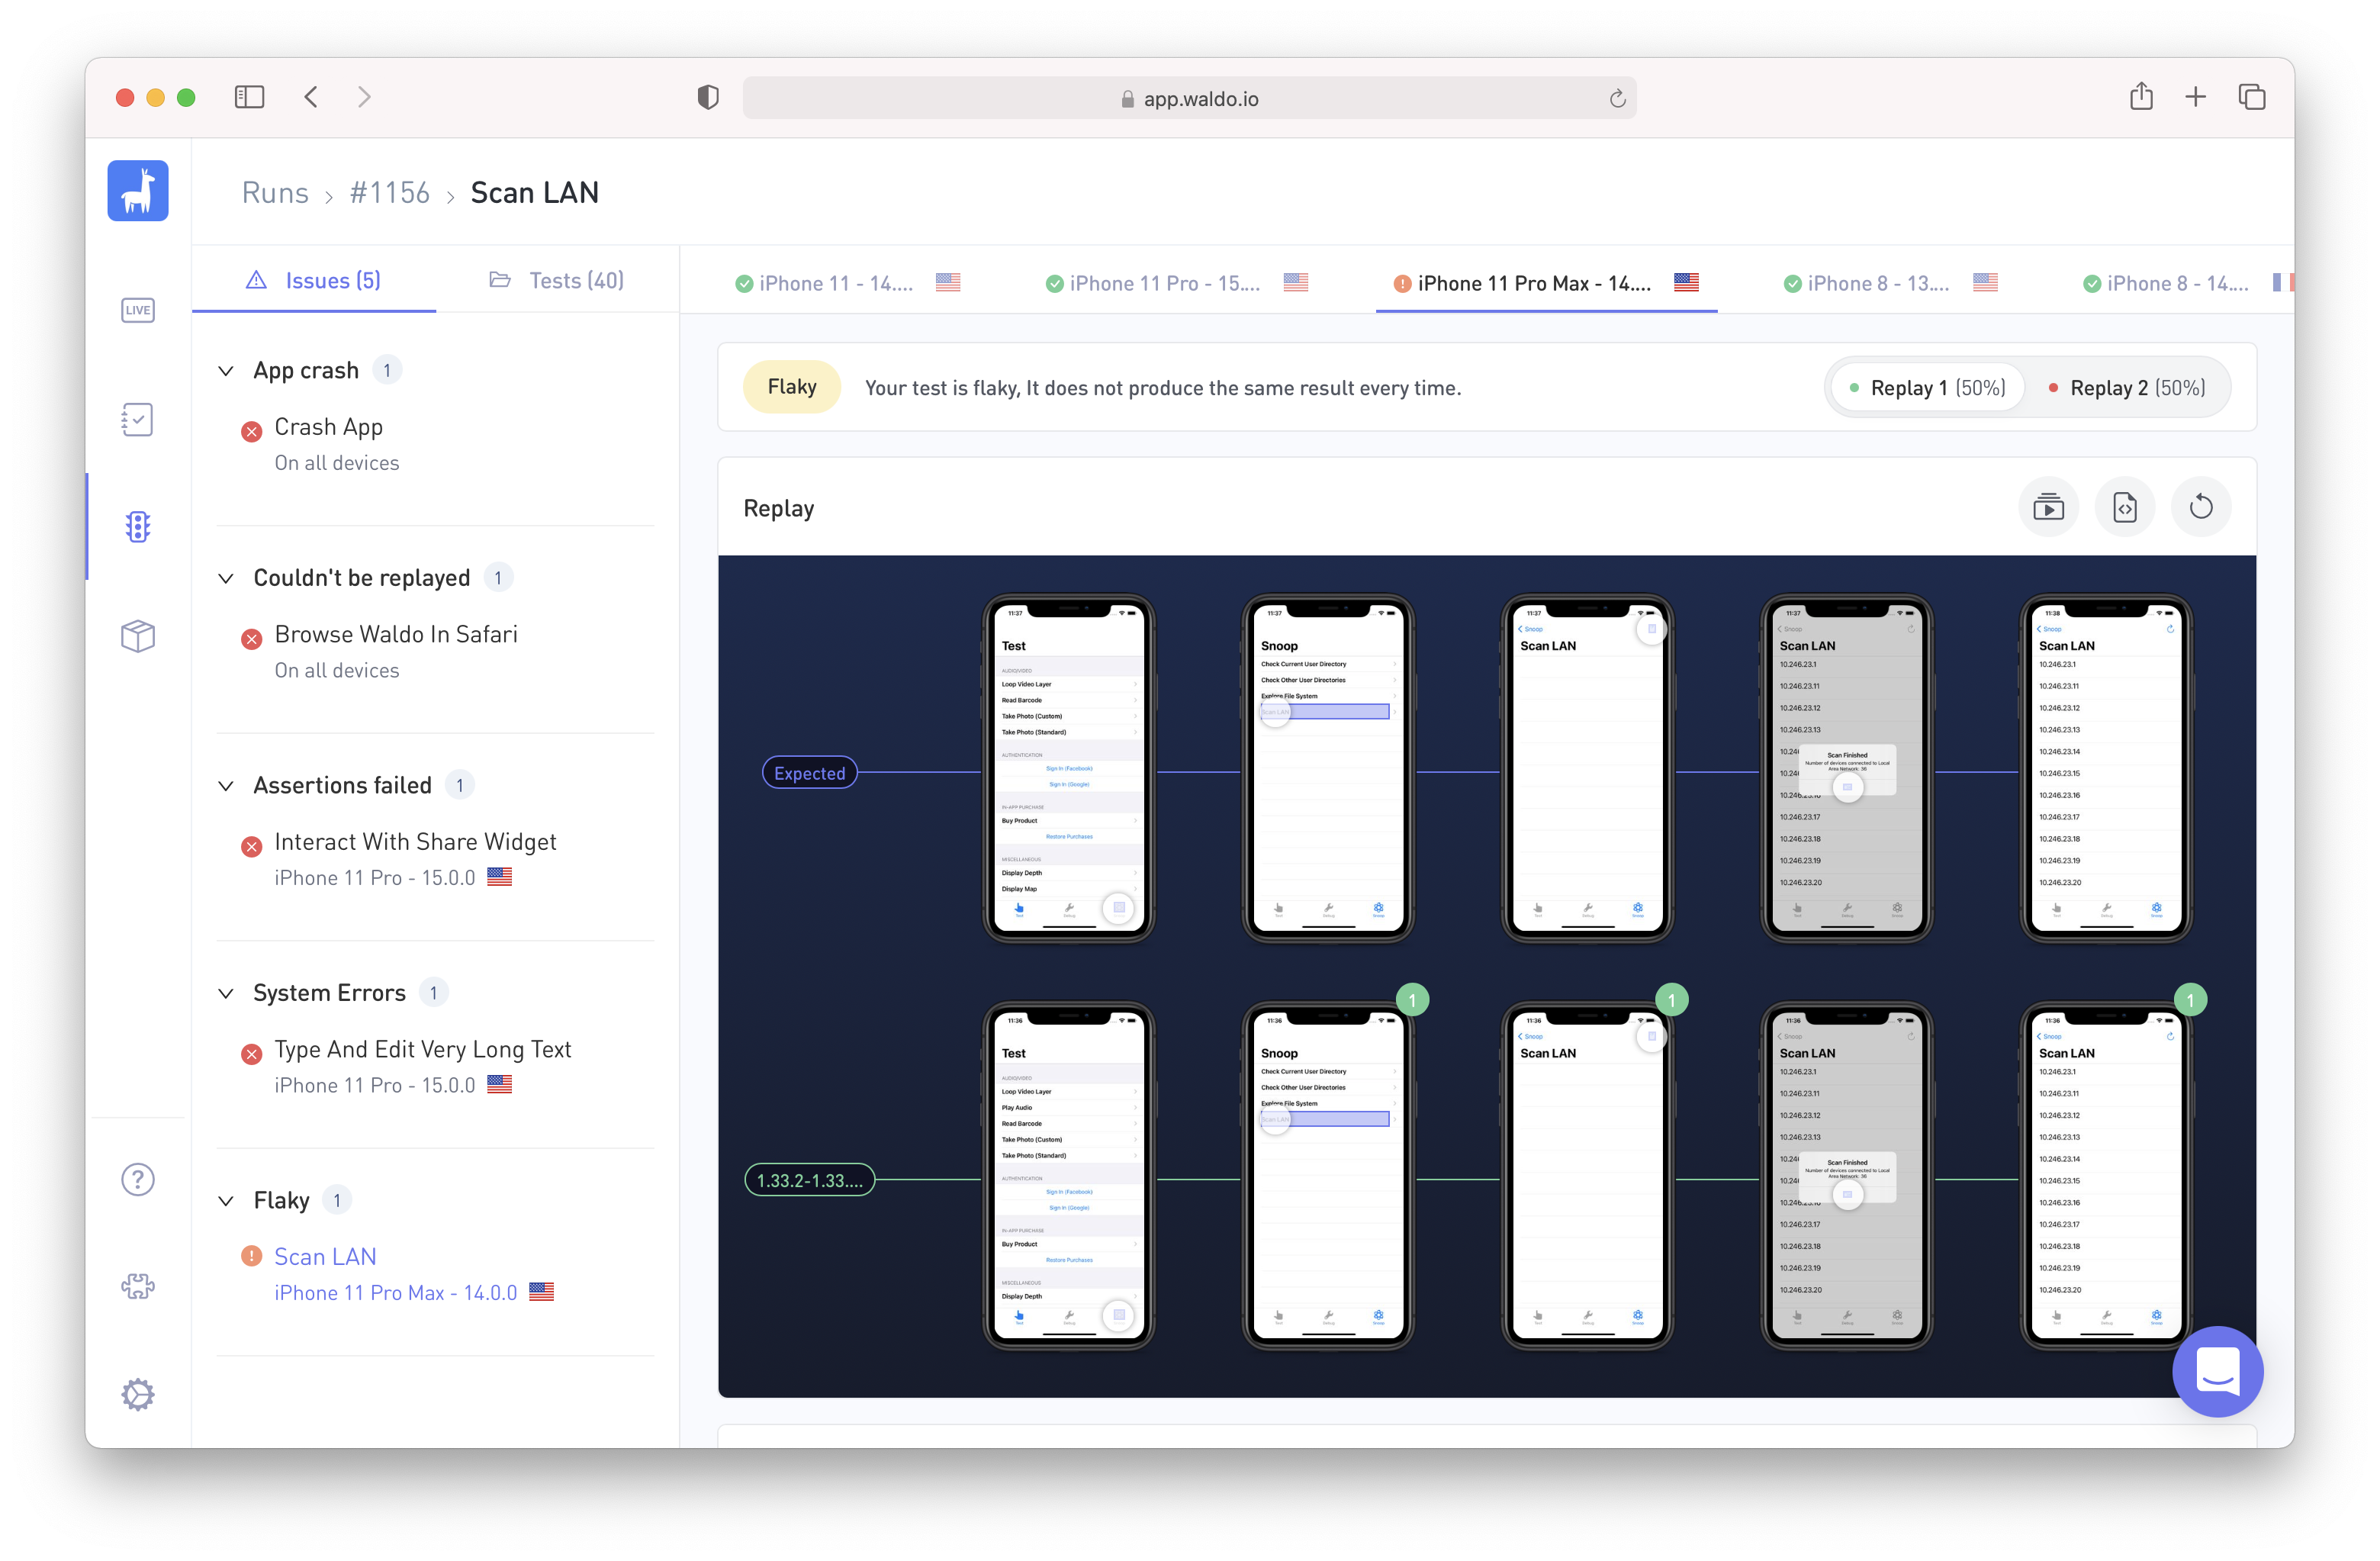Select Replay 1 (50%) toggle
This screenshot has width=2380, height=1561.
tap(1927, 388)
